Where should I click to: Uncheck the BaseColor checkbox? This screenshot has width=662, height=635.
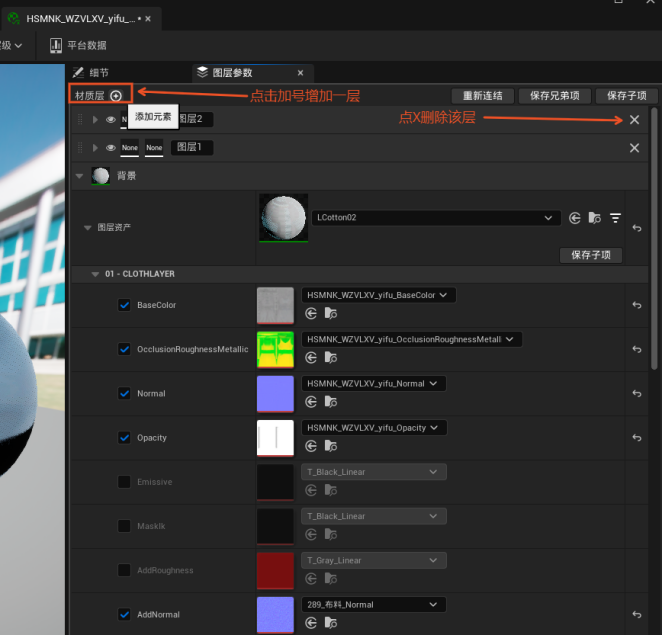(x=125, y=305)
